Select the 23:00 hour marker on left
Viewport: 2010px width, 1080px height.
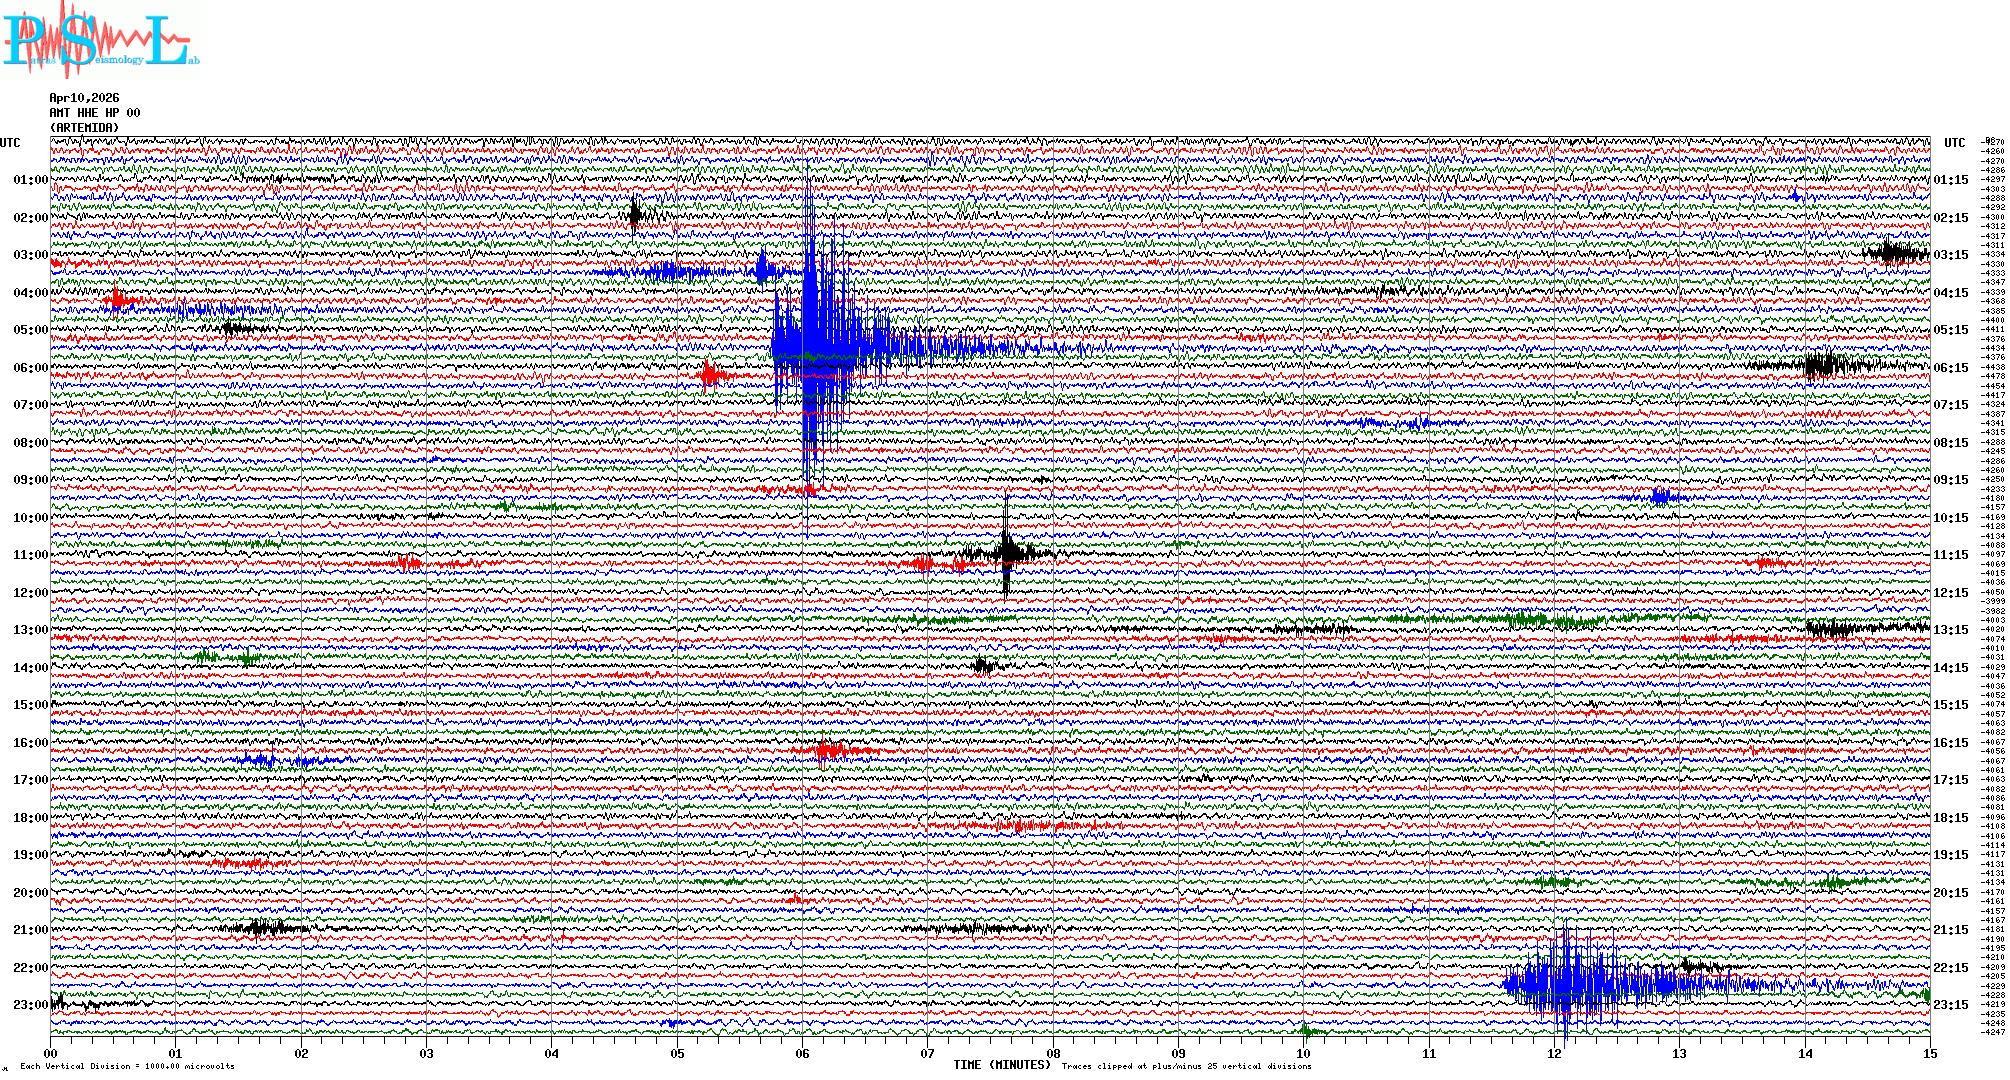pos(30,1005)
